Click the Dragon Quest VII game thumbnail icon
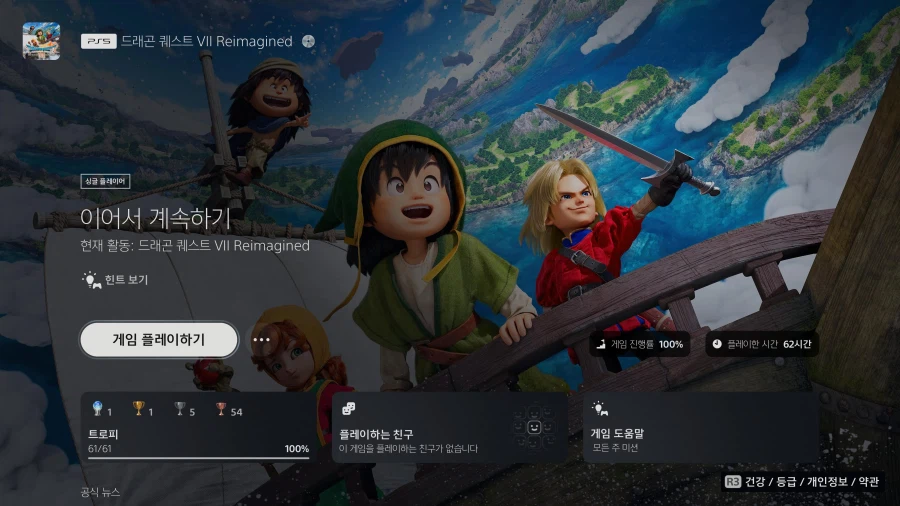 point(41,41)
